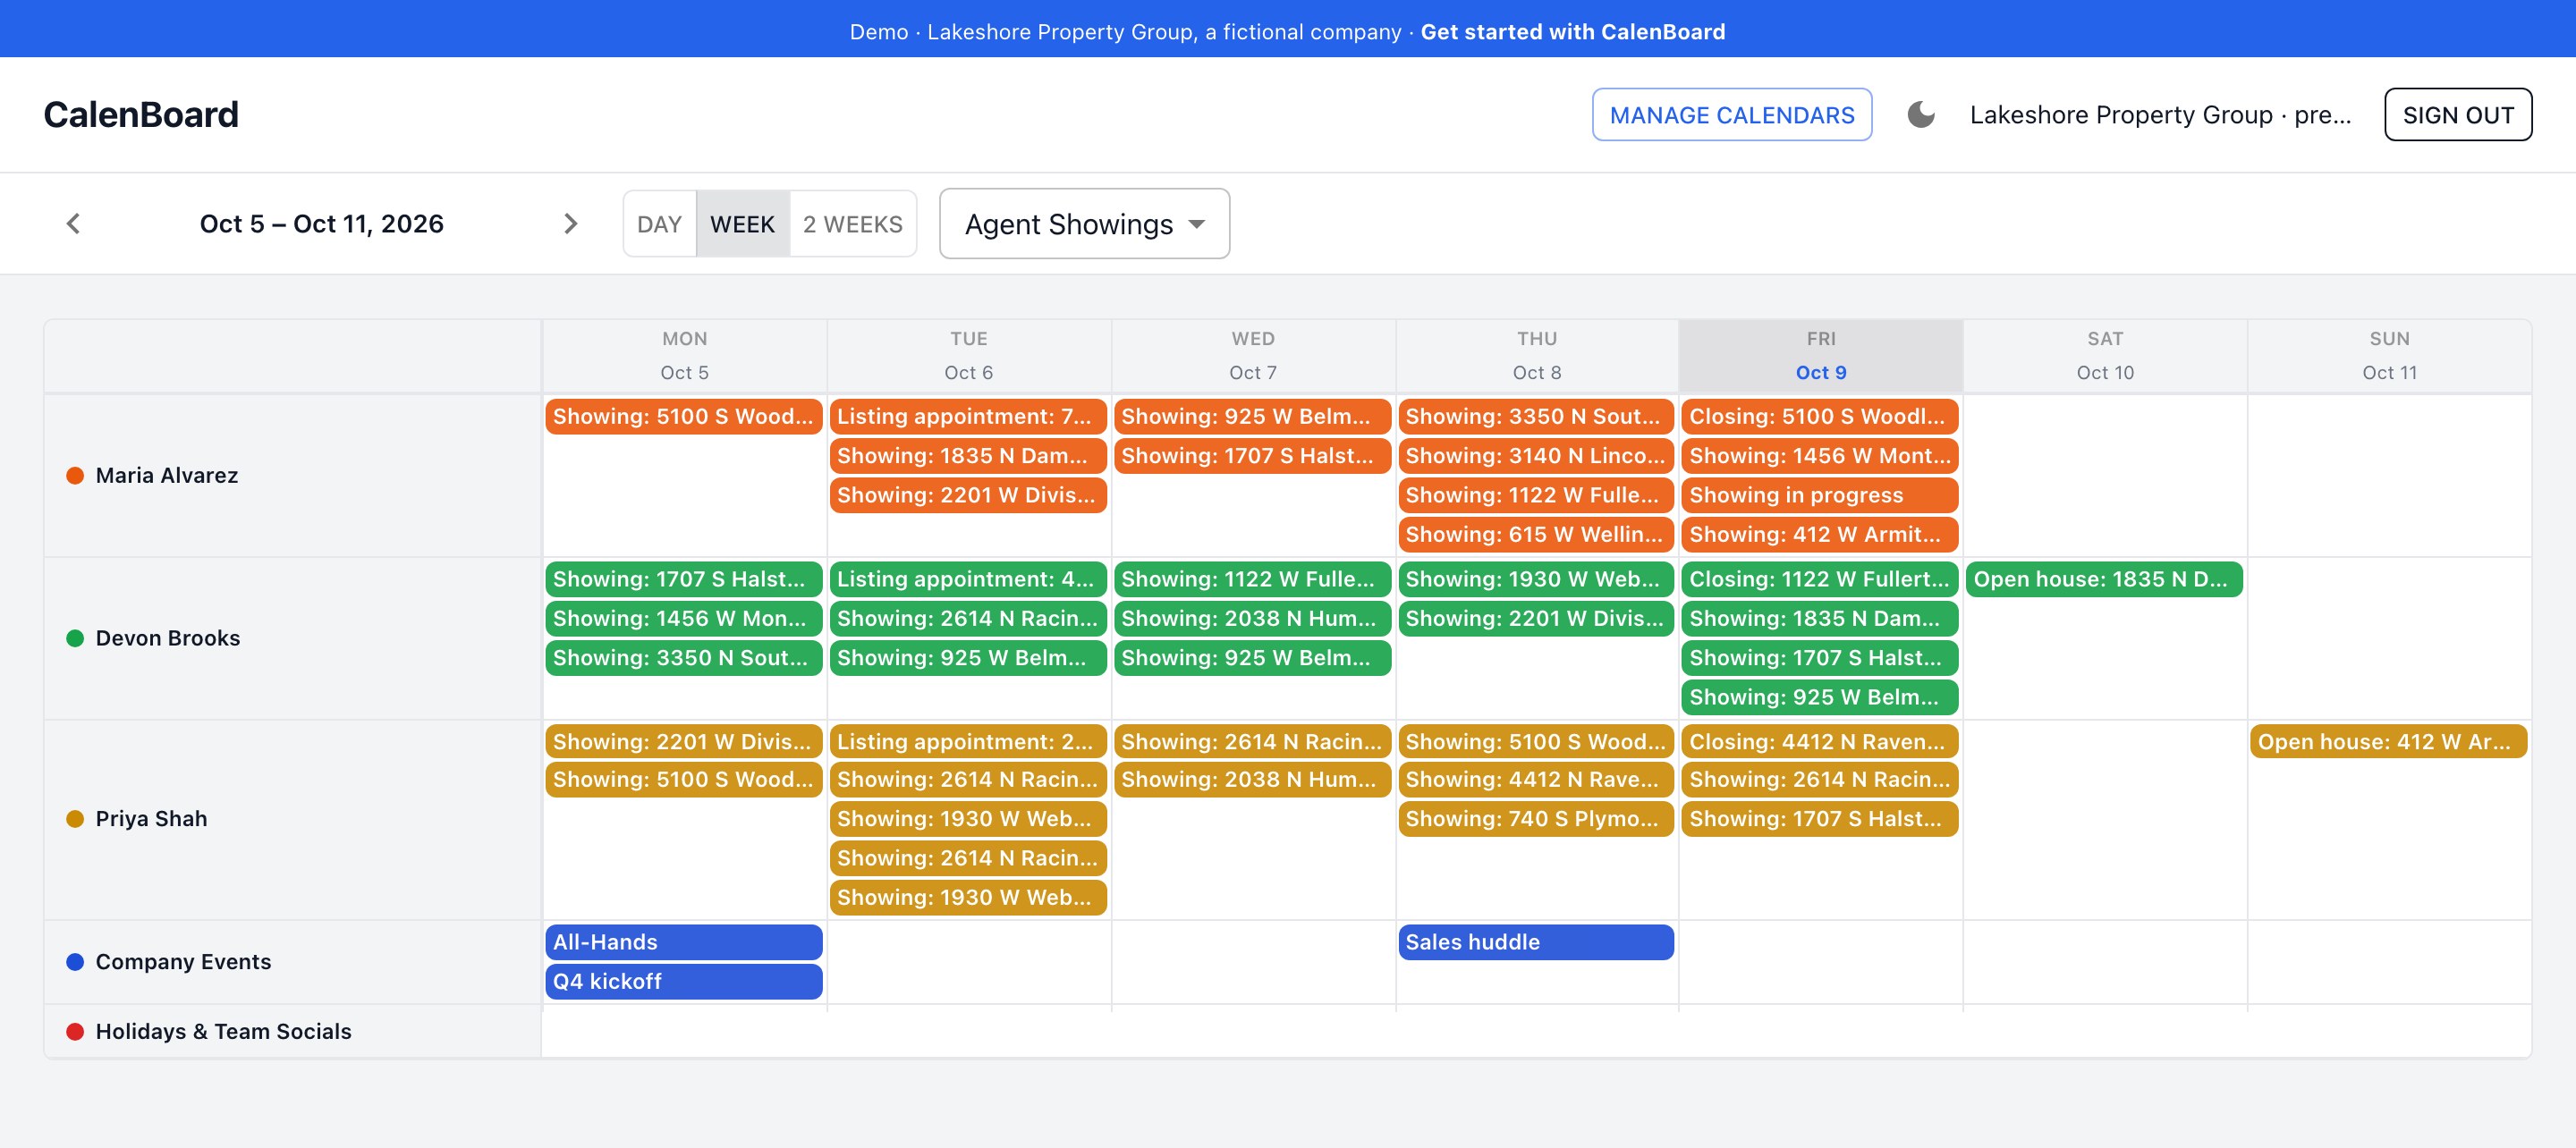
Task: Open Open house: 1835 N D... Saturday event
Action: [2104, 580]
